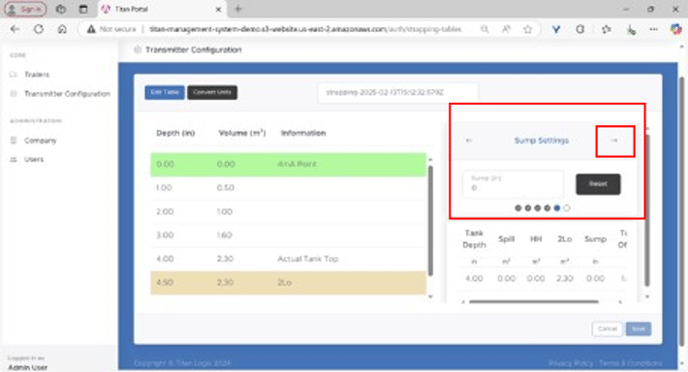Image resolution: width=688 pixels, height=372 pixels.
Task: Click the blue Y extension icon
Action: pos(556,29)
